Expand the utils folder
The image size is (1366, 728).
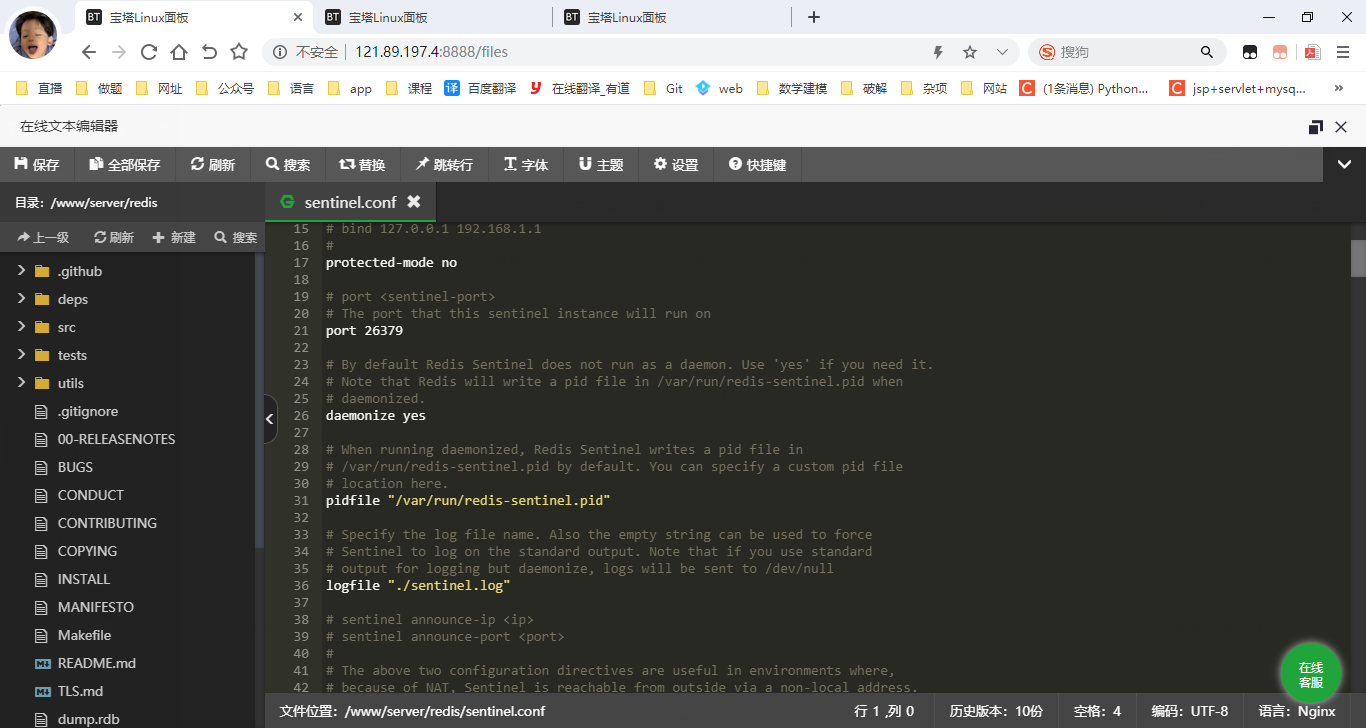coord(22,383)
